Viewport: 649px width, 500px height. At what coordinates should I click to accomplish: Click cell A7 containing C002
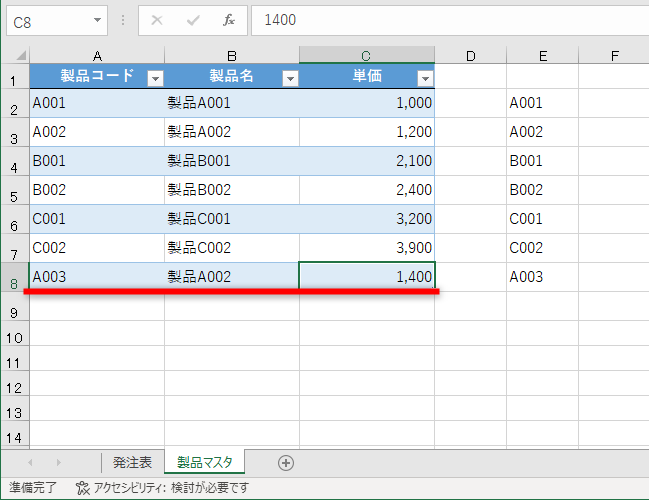tap(97, 248)
